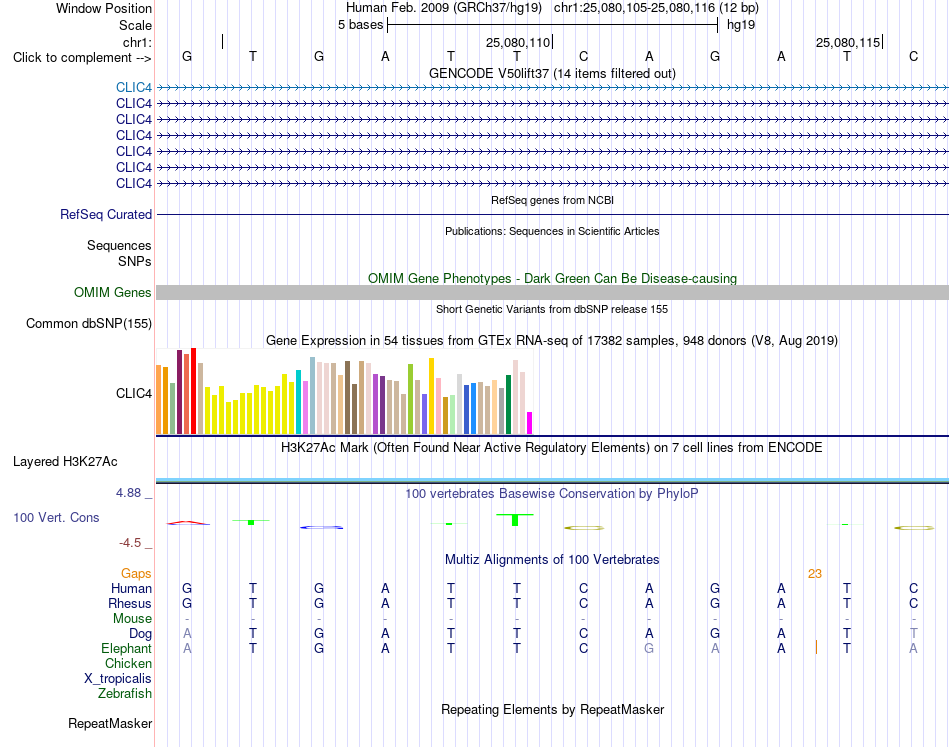The height and width of the screenshot is (747, 950).
Task: Click the '5 bases' scale bar label
Action: tap(360, 25)
